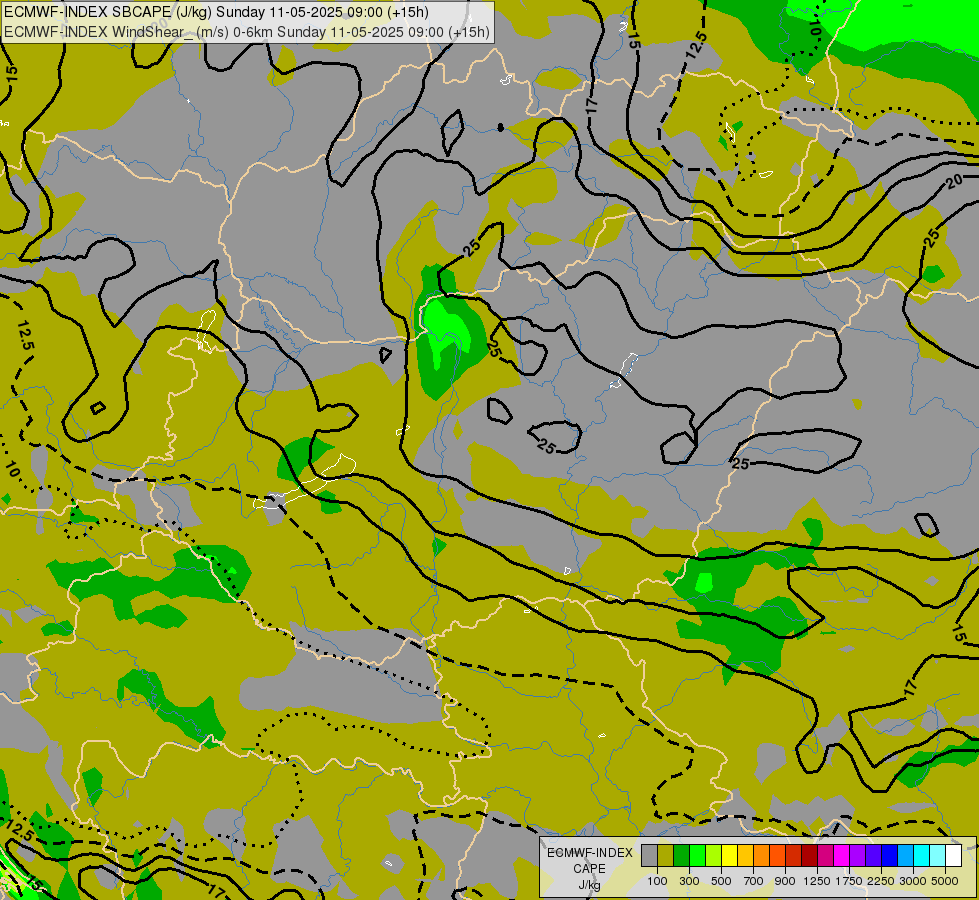Click the CAPE word in the legend
Screen dimensions: 979x900
point(589,869)
